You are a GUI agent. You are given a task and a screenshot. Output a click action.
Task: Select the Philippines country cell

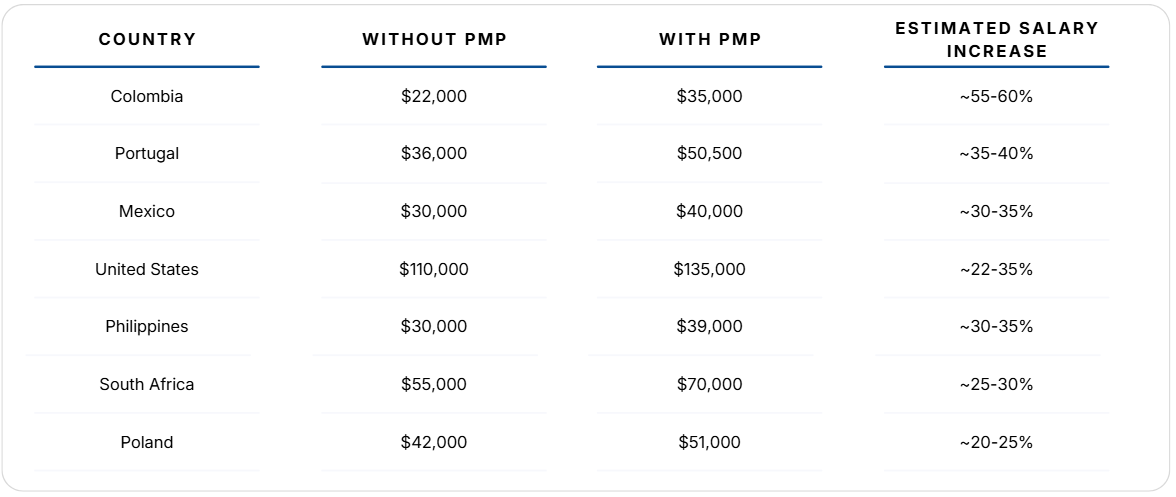(x=147, y=327)
